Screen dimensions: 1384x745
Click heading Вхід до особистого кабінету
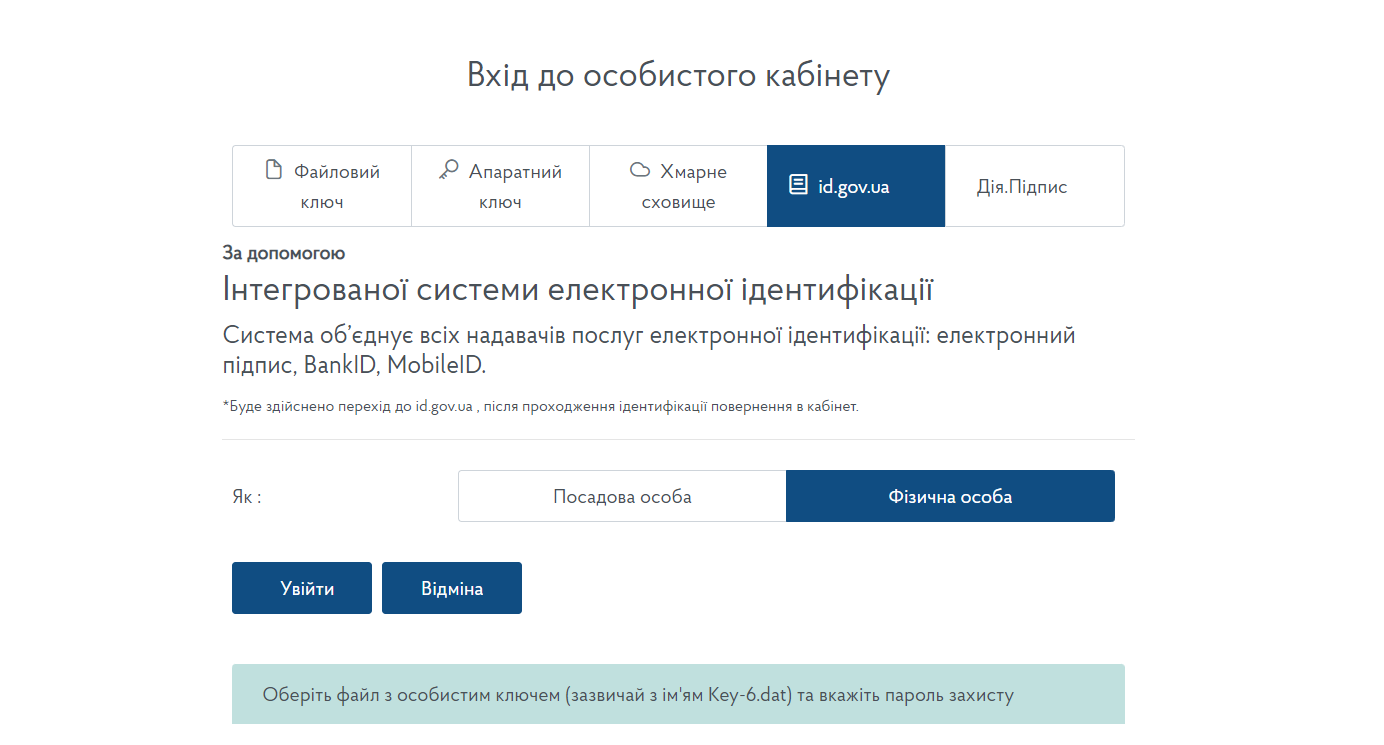(x=678, y=76)
